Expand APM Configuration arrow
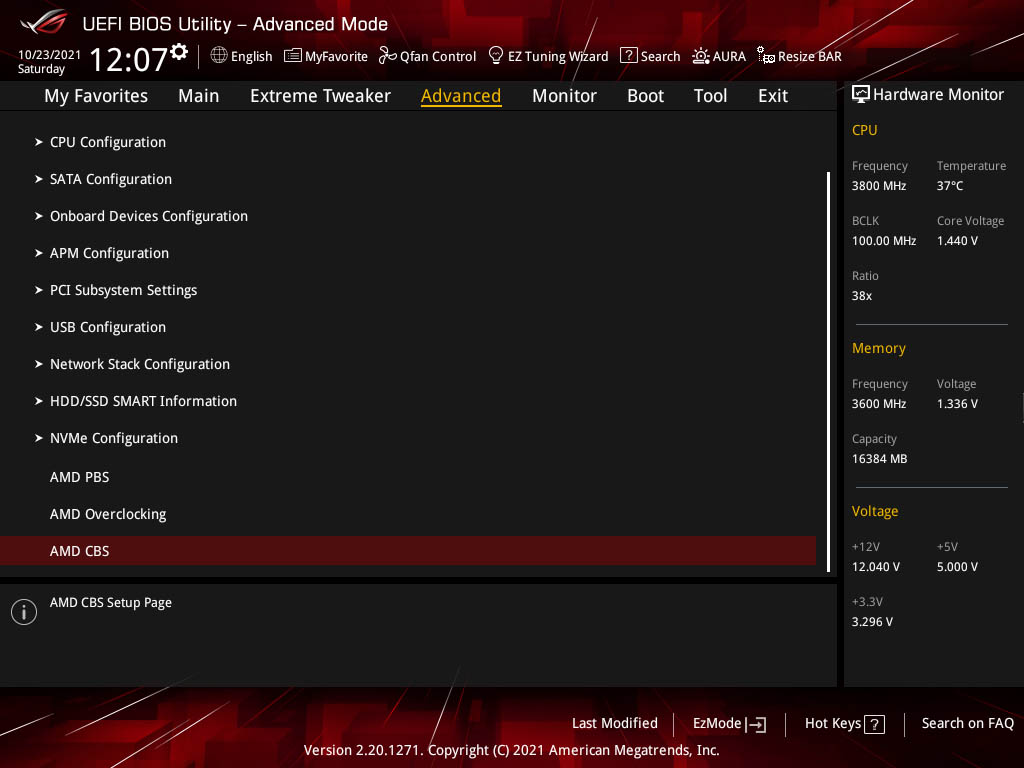Screen dimensions: 1024x768 (x=39, y=253)
